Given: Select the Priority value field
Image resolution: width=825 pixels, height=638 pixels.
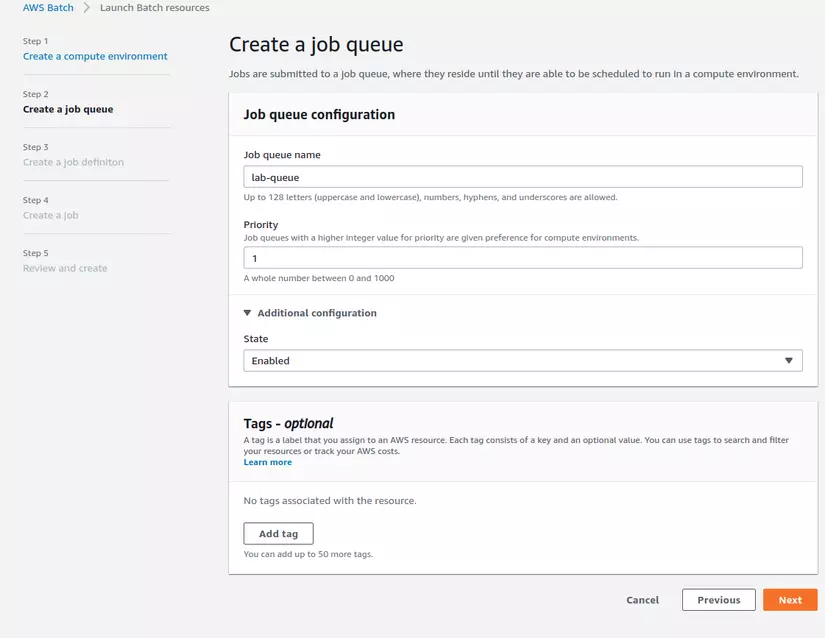Looking at the screenshot, I should tap(523, 257).
